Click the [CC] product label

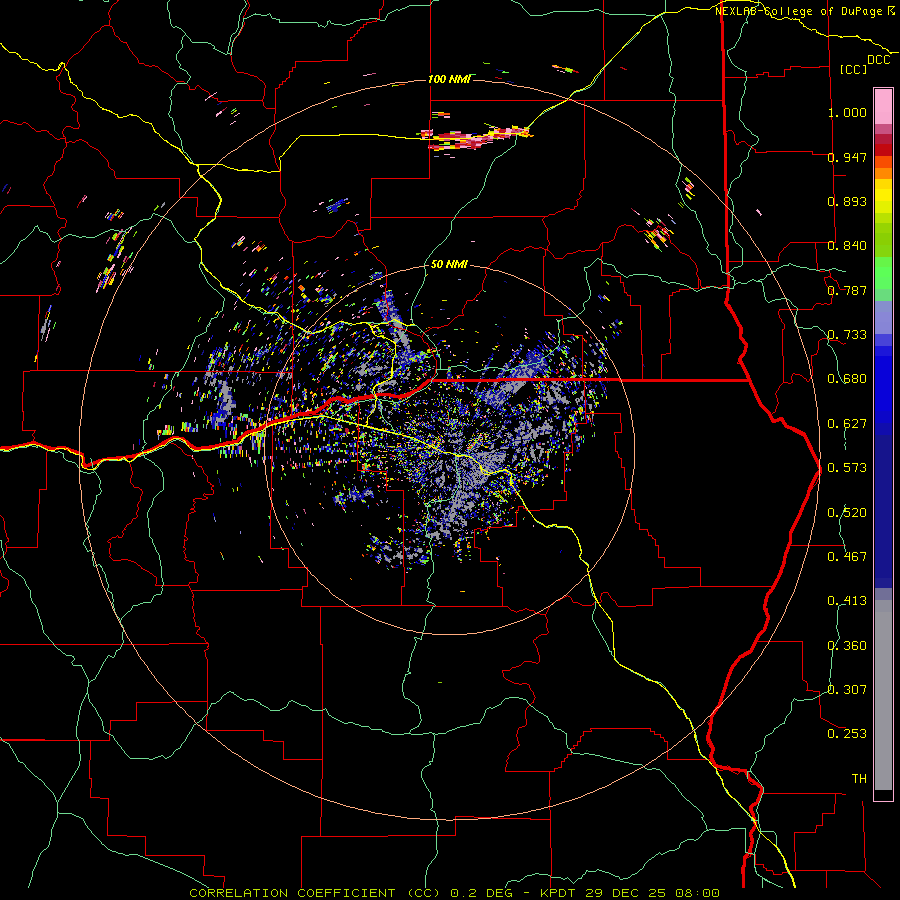pos(854,69)
